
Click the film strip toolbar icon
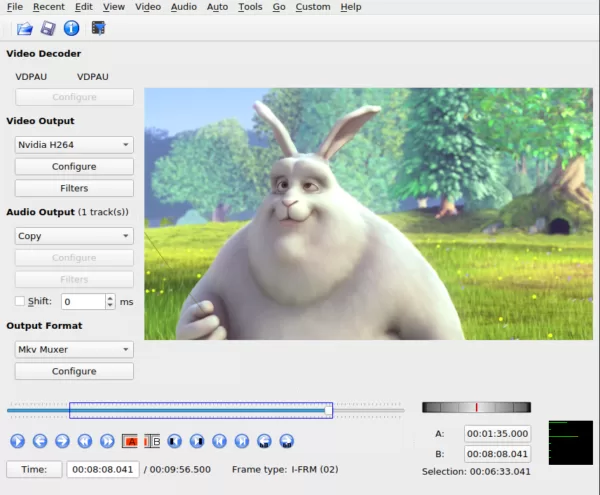tap(98, 28)
